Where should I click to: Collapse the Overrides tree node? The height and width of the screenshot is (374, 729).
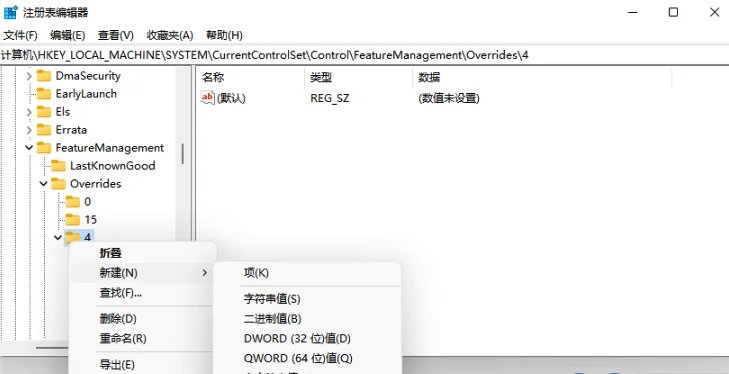point(44,184)
